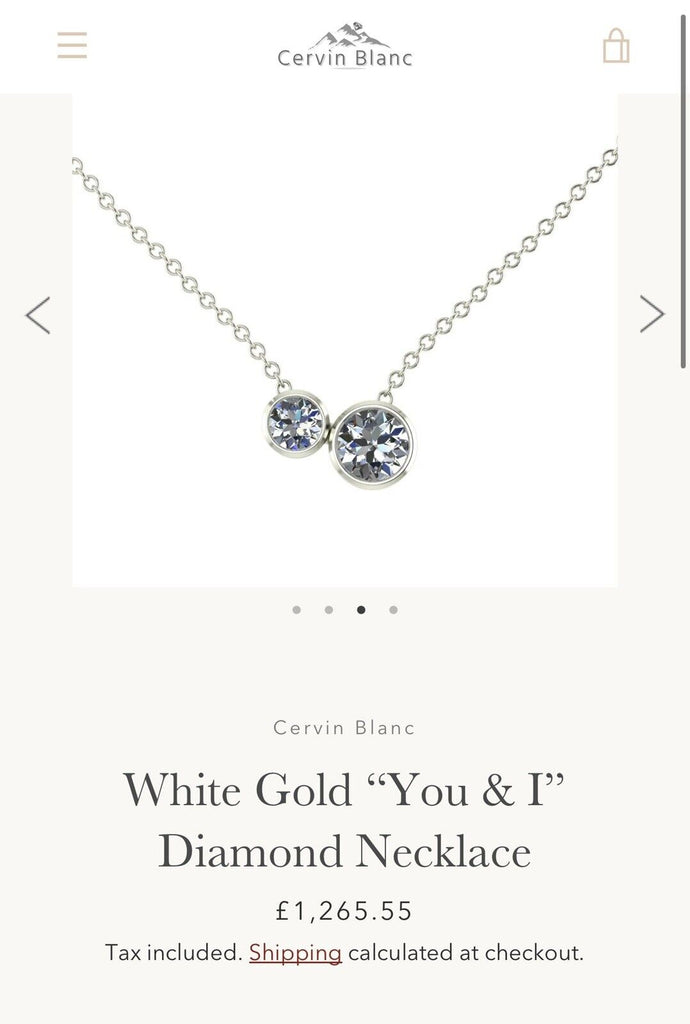Click the left necklace chain in image

[180, 273]
